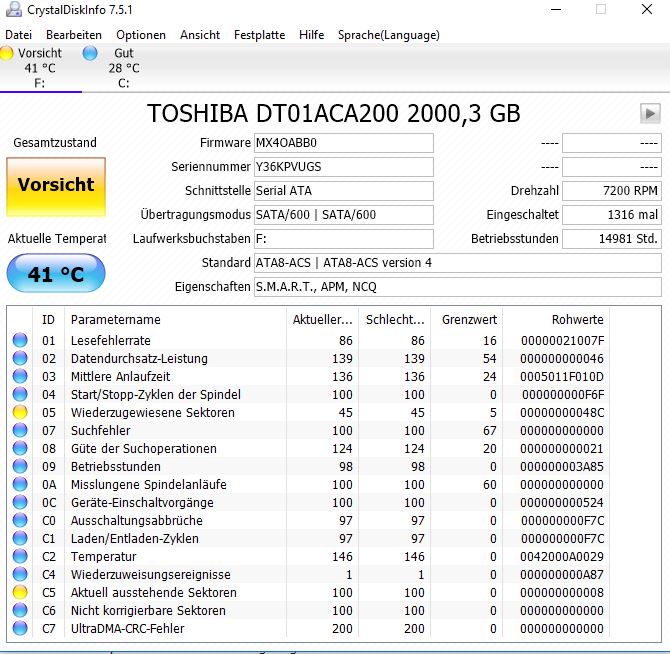The width and height of the screenshot is (670, 654).
Task: Open the Datei menu
Action: point(18,35)
